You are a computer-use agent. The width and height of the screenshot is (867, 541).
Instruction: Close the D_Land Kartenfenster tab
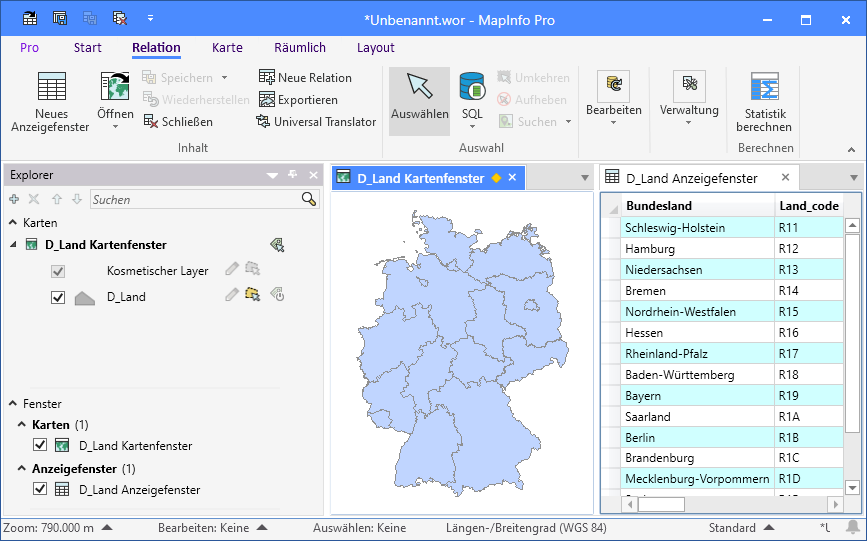pyautogui.click(x=512, y=178)
